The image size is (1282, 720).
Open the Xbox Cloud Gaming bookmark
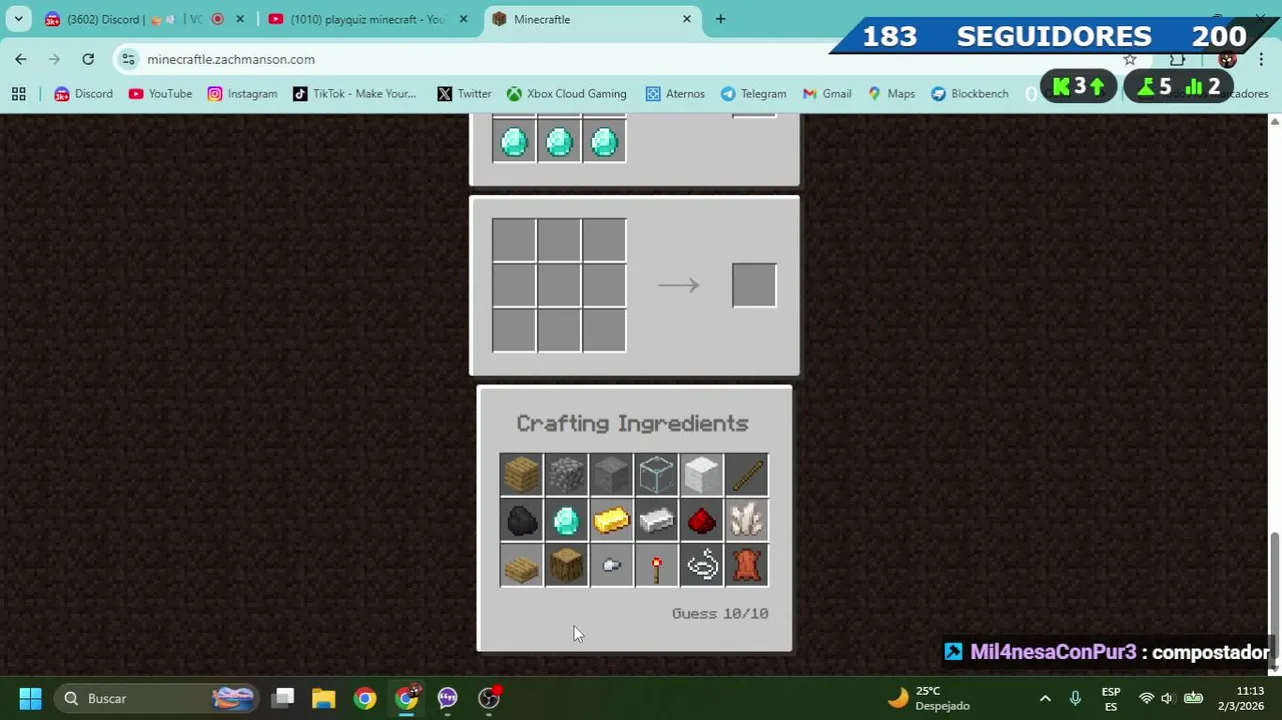pos(566,93)
